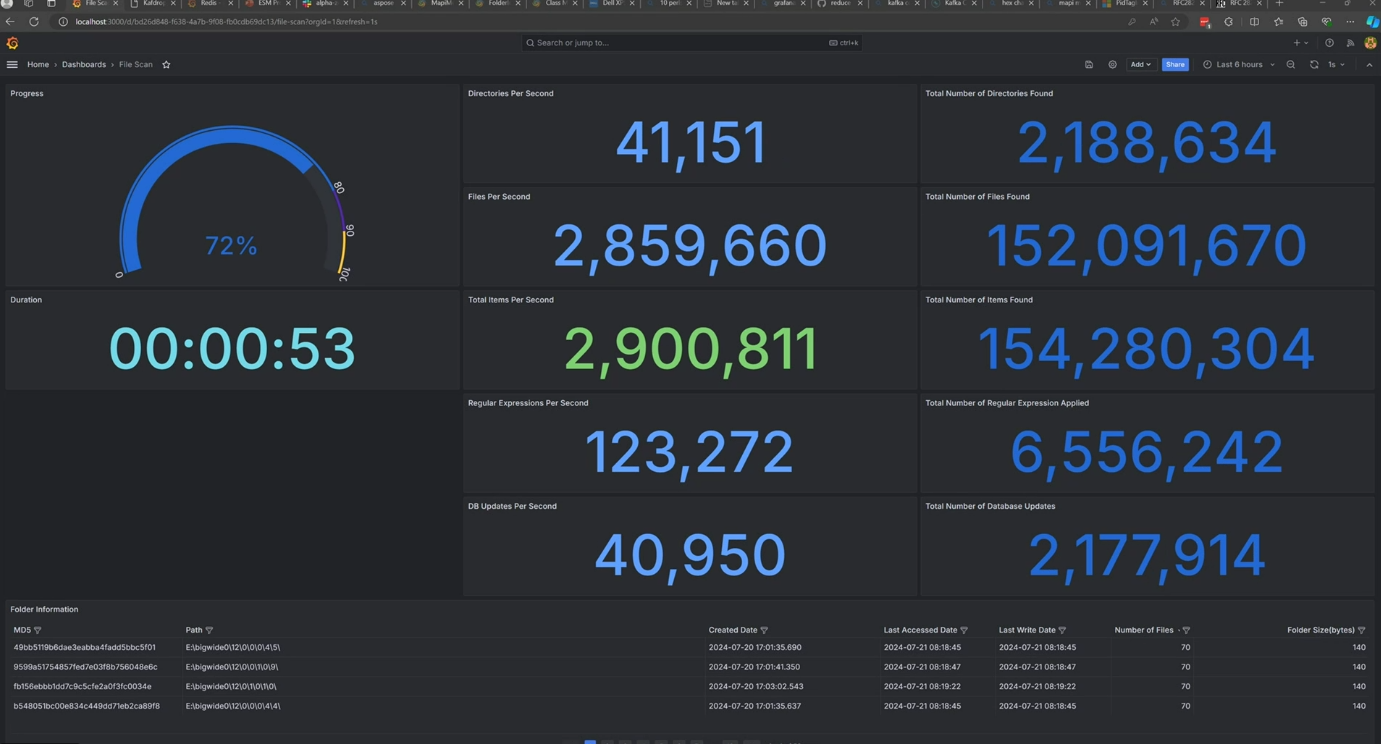The height and width of the screenshot is (744, 1381).
Task: Reload the browser page
Action: click(x=34, y=22)
